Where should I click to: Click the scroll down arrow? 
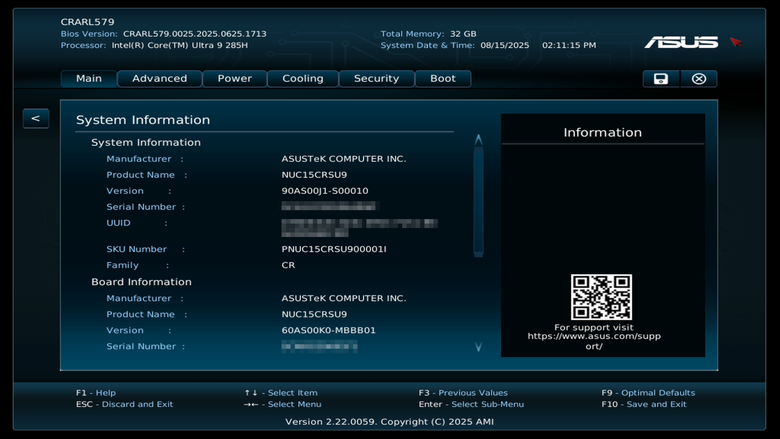click(479, 347)
